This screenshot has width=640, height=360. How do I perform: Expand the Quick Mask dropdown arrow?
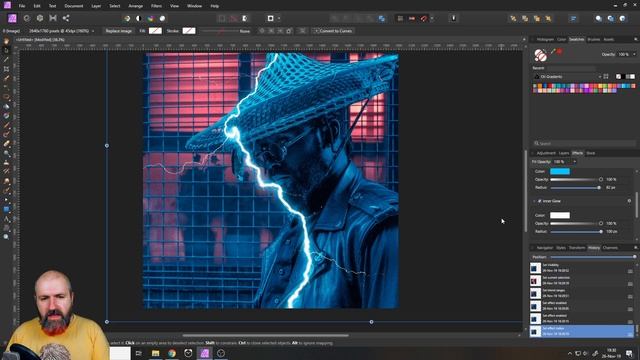279,18
